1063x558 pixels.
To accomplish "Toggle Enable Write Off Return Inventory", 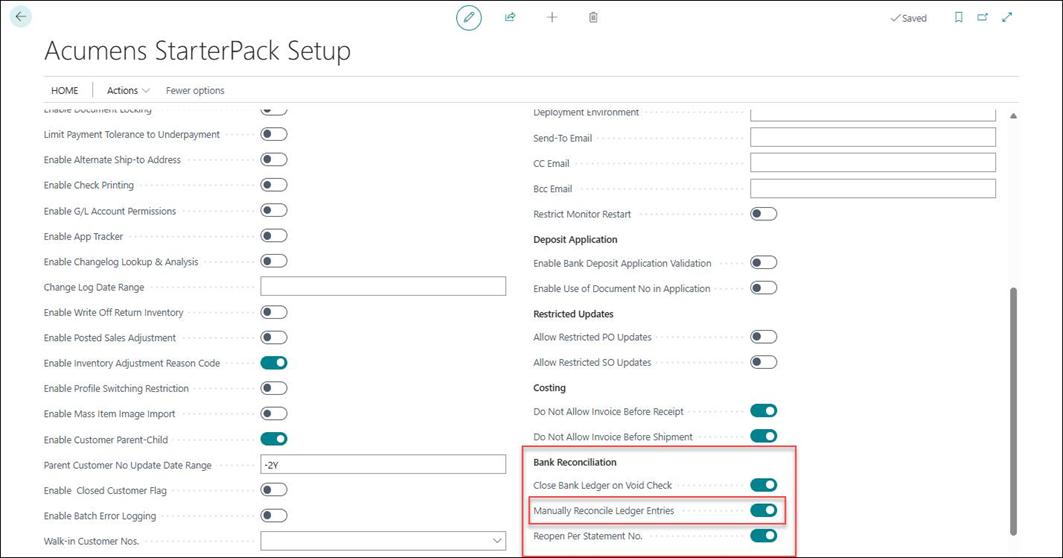I will [x=274, y=312].
